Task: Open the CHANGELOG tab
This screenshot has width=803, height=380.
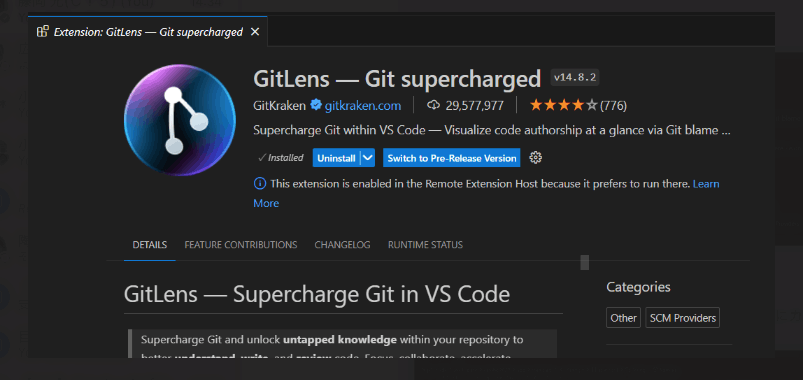Action: click(342, 245)
